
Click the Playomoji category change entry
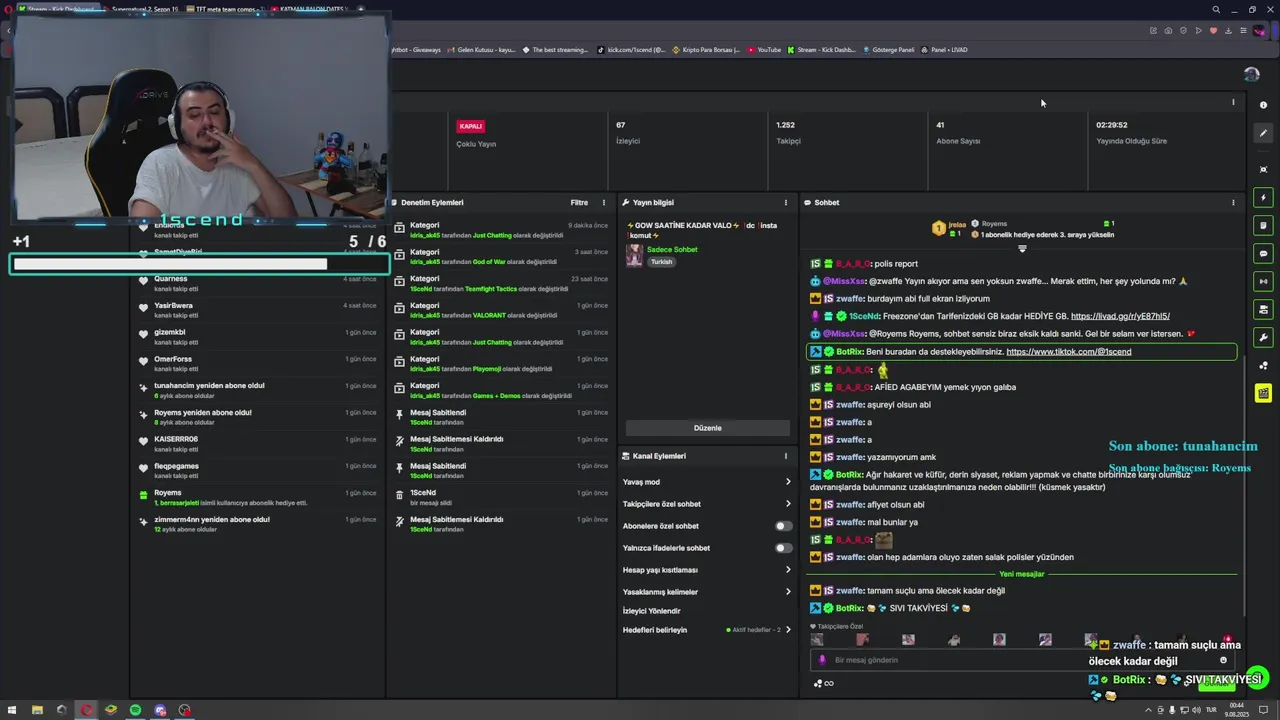(x=500, y=363)
